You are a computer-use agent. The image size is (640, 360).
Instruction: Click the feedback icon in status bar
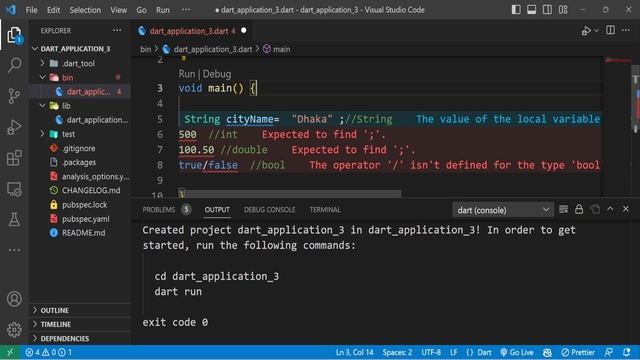tap(609, 352)
